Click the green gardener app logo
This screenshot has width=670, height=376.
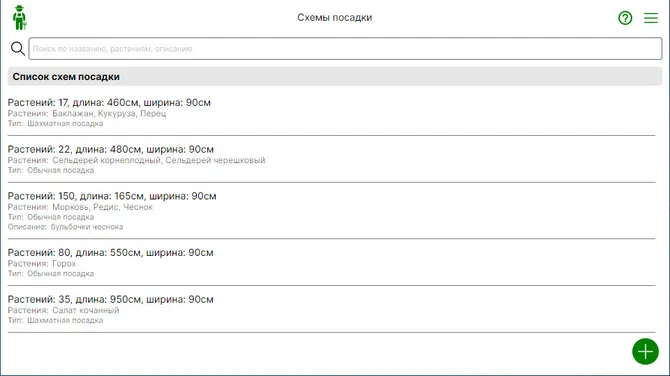[19, 18]
